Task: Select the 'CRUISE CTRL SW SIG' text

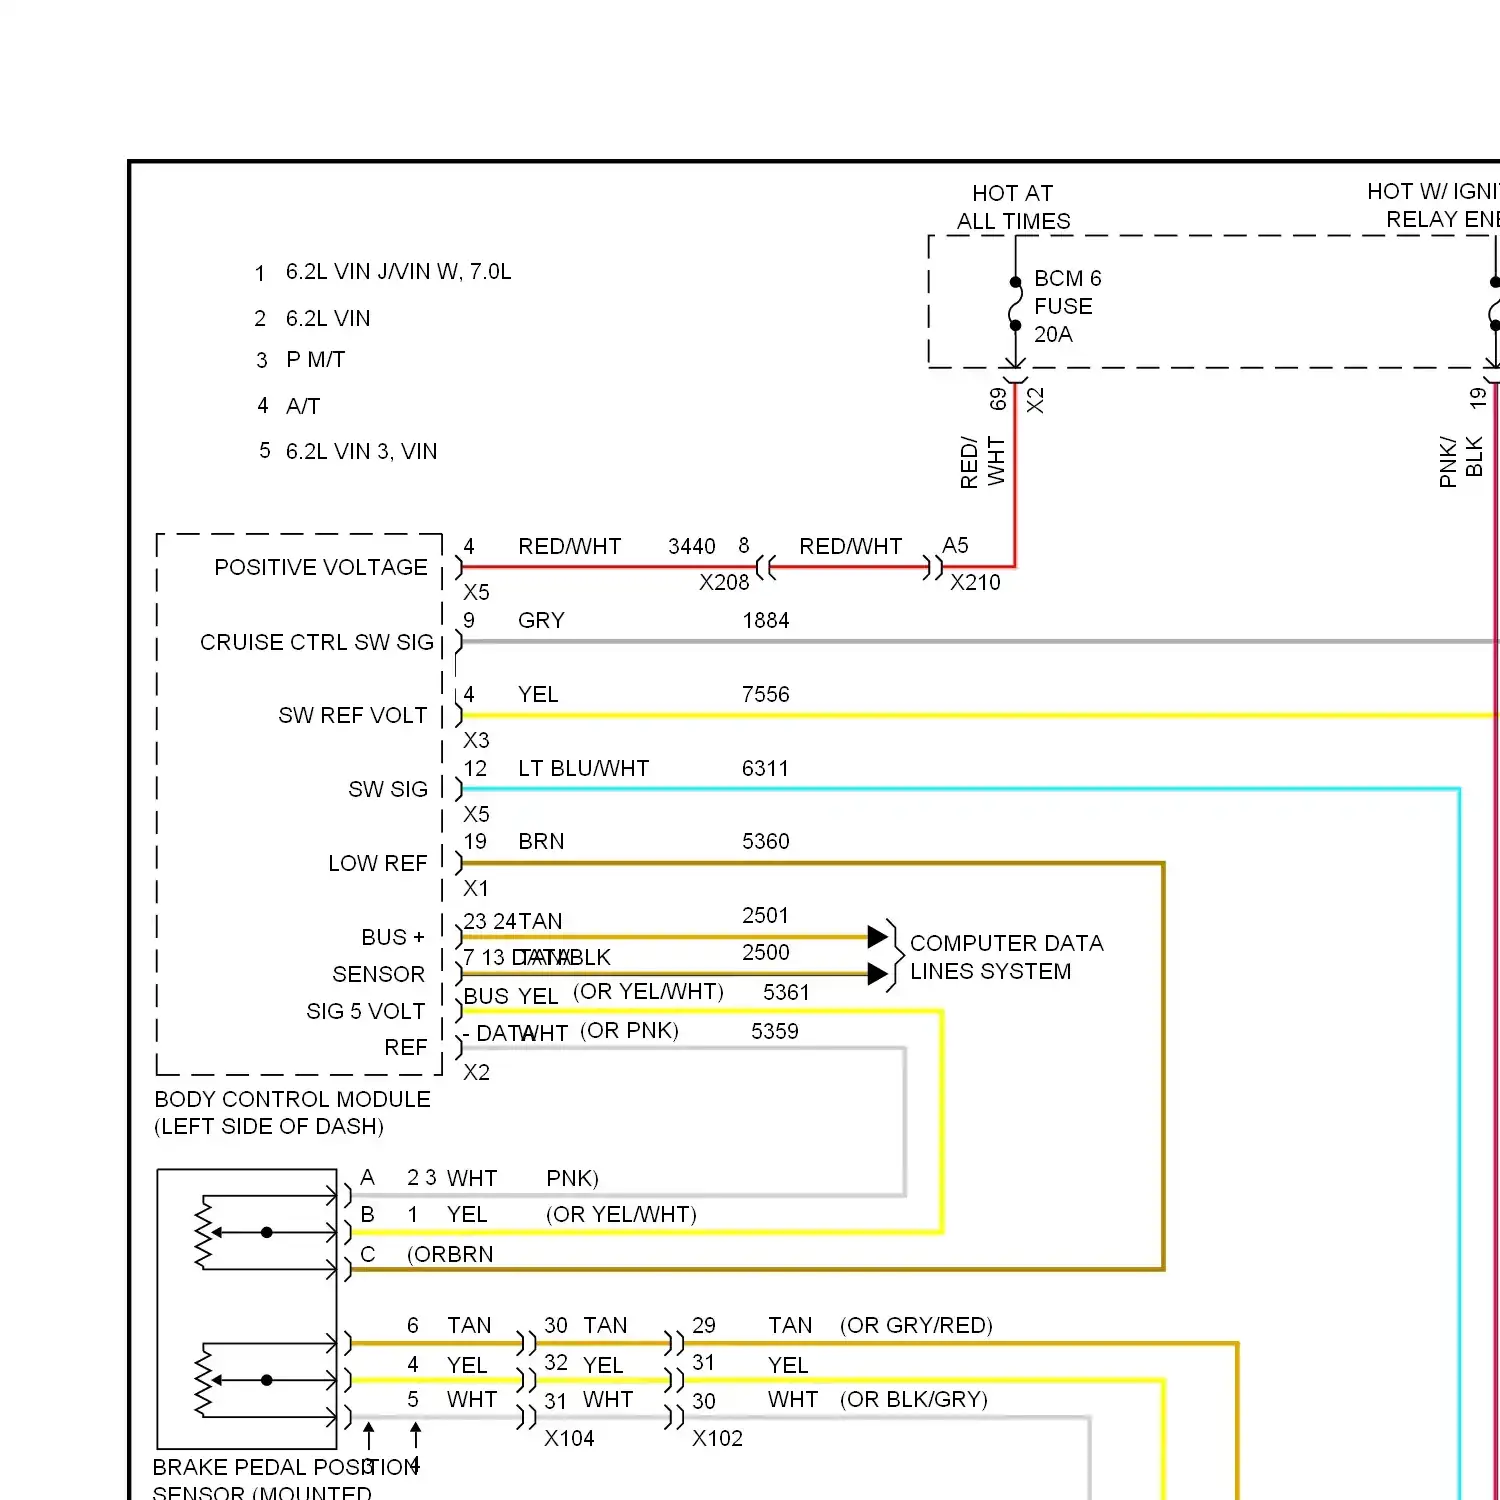Action: point(317,642)
